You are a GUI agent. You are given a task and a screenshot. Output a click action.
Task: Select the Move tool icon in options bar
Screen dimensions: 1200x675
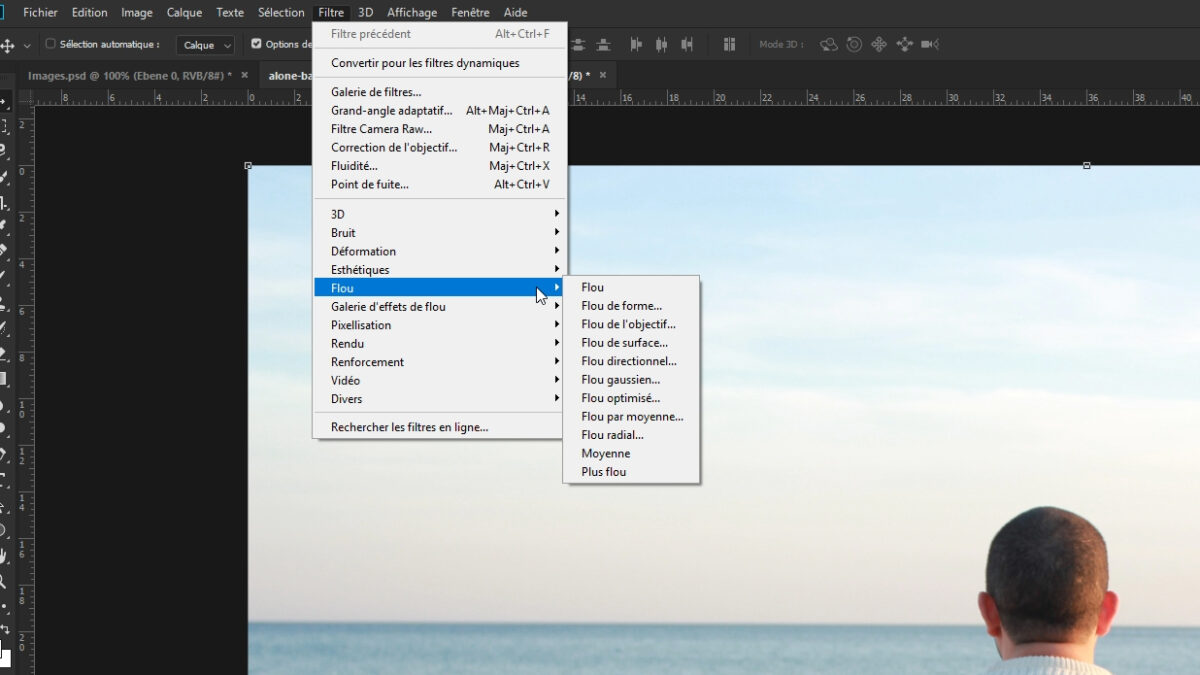(8, 45)
